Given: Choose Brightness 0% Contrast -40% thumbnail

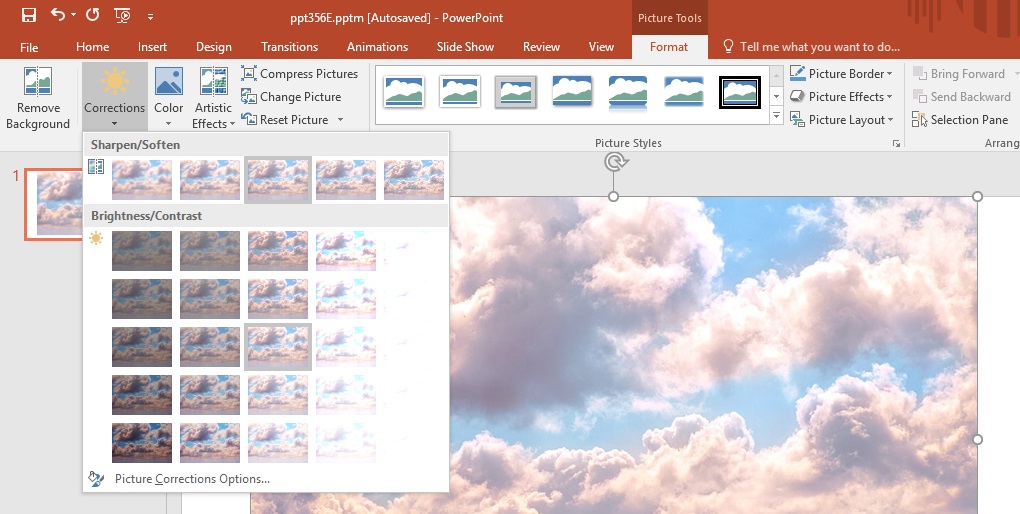Looking at the screenshot, I should [x=278, y=250].
